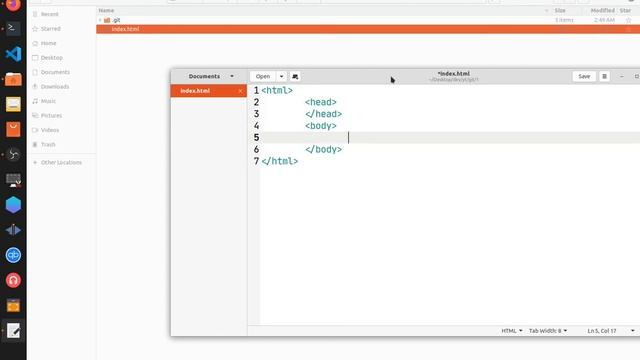Click the <head> line in editor
The image size is (640, 360).
(x=321, y=102)
